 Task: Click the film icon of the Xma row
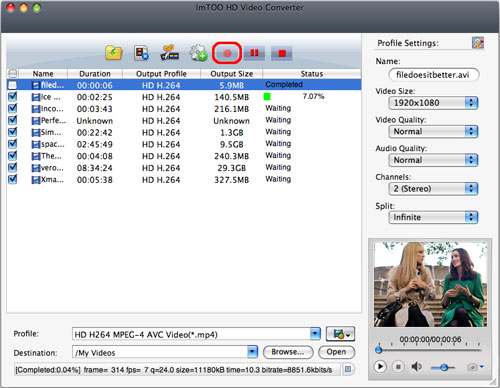tap(36, 180)
